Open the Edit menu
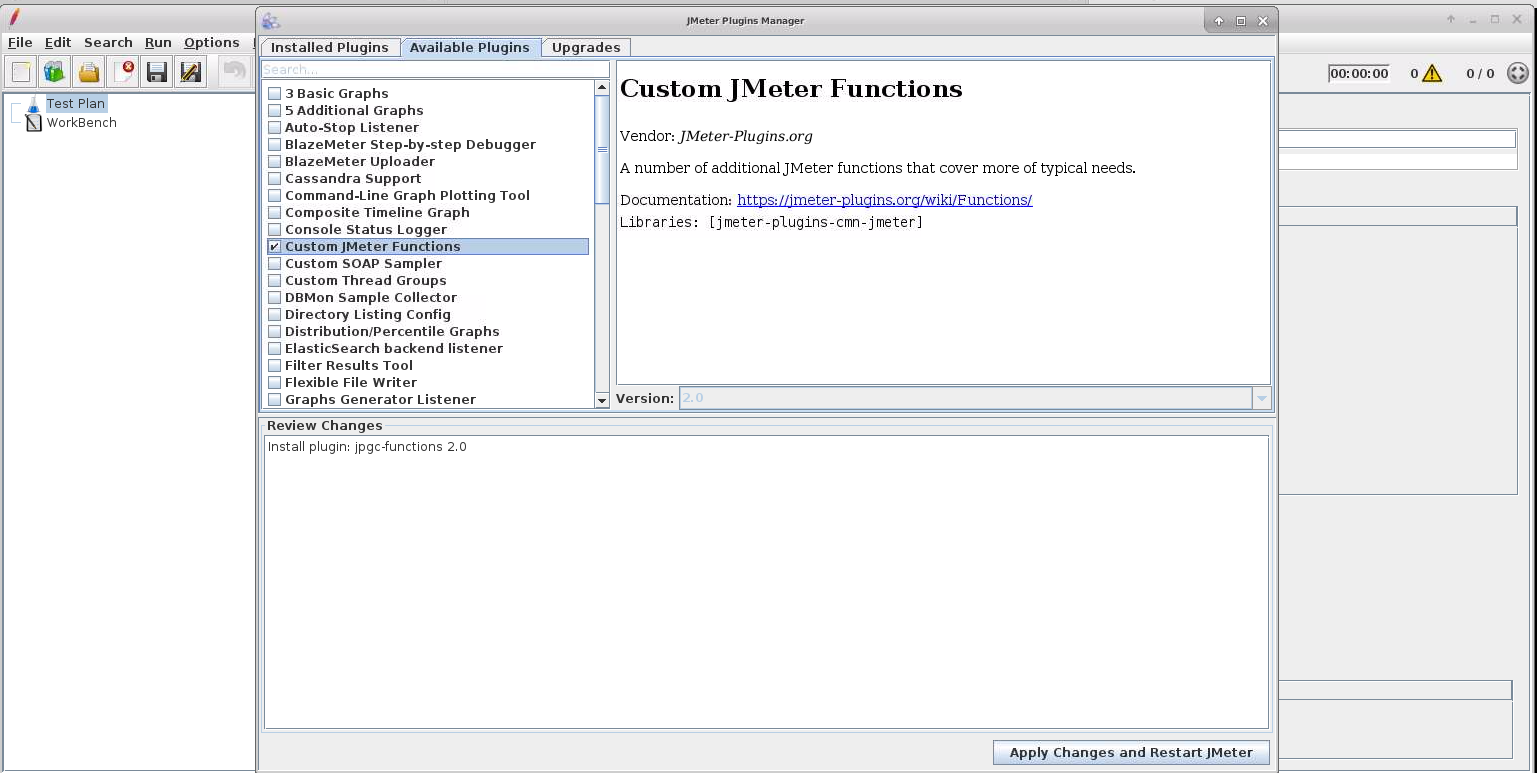1537x773 pixels. [58, 43]
